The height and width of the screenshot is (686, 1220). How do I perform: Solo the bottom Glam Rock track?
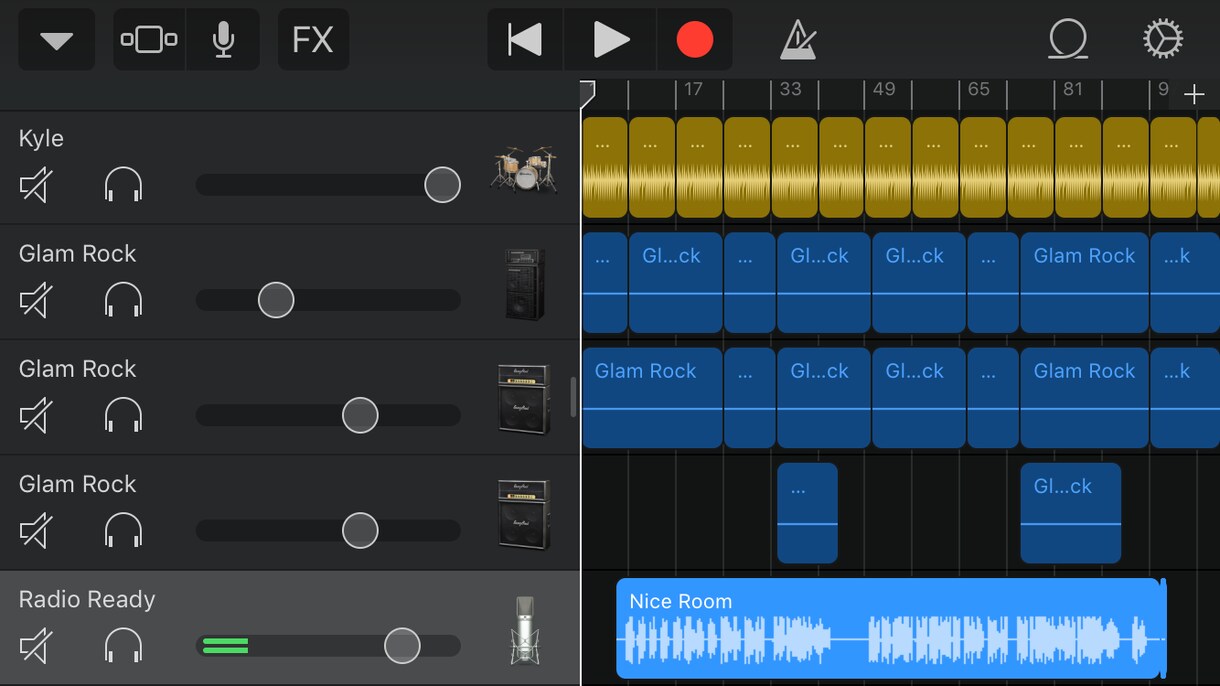[123, 530]
